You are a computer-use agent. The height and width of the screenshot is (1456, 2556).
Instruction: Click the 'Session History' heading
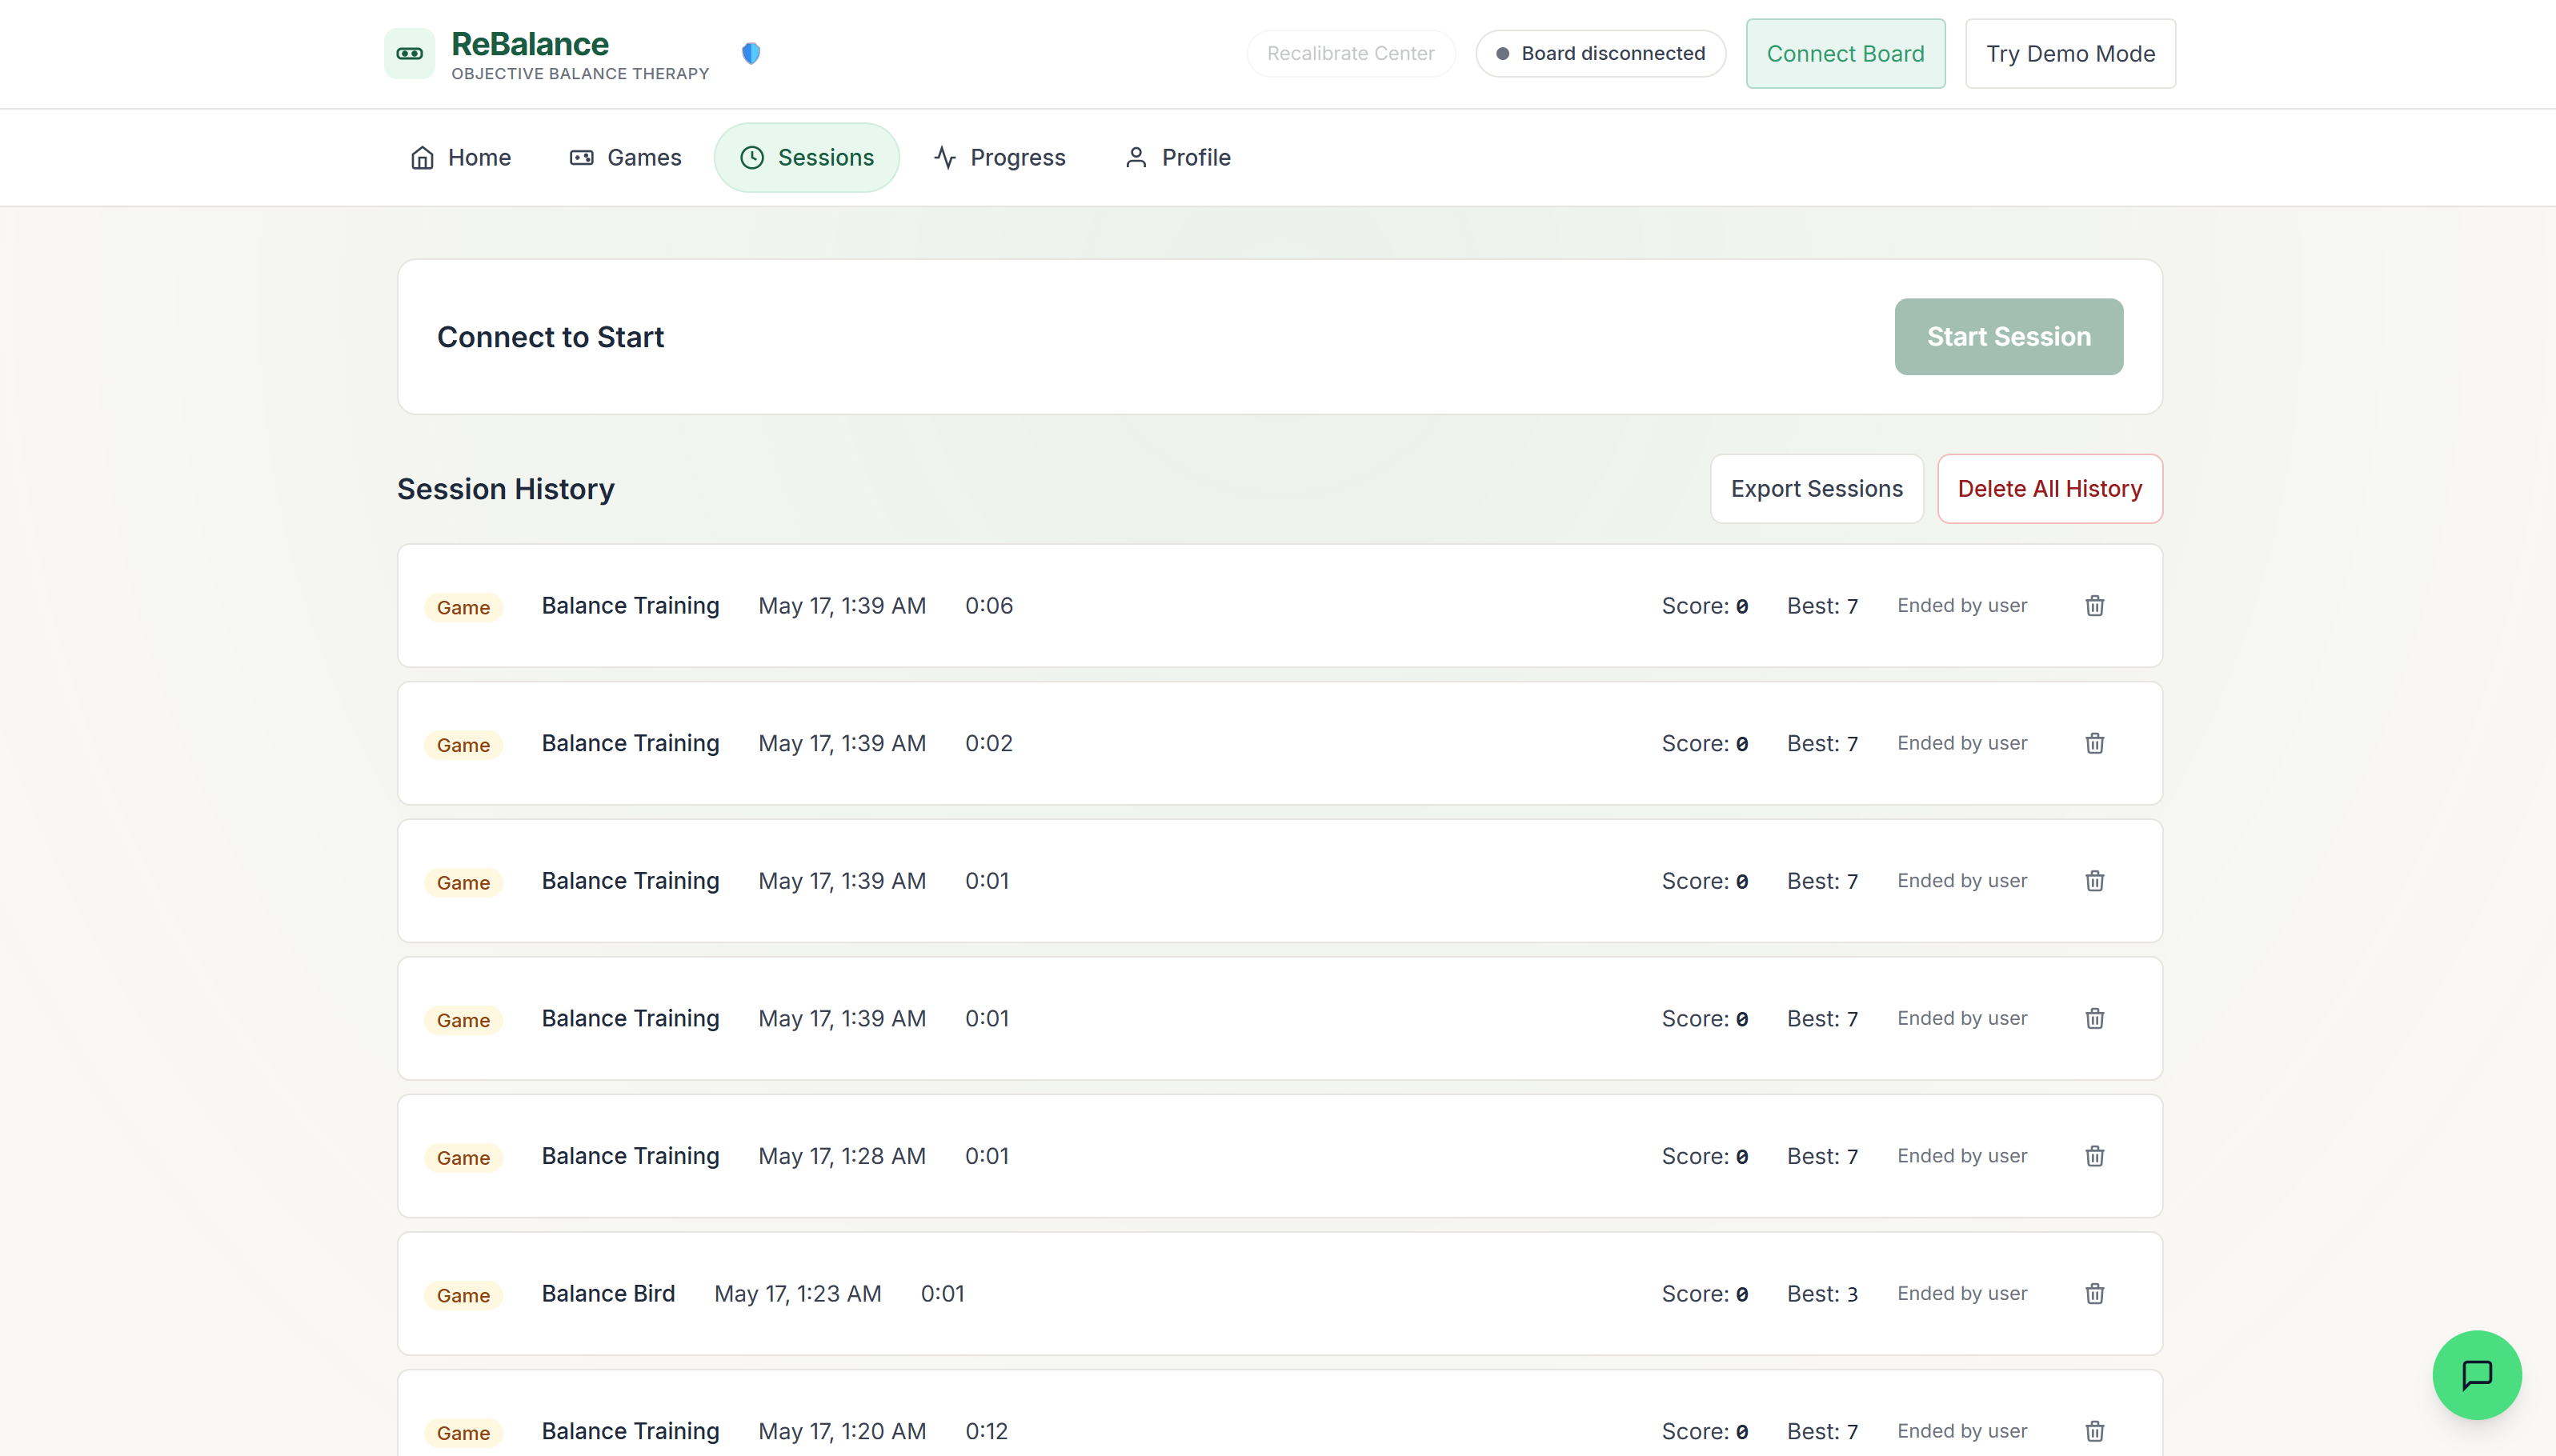pyautogui.click(x=505, y=489)
